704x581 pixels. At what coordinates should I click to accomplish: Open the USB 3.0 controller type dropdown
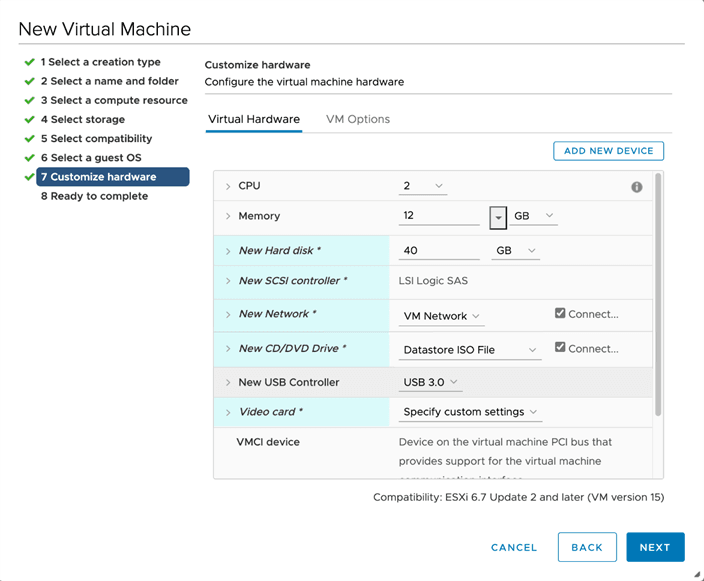[x=431, y=382]
